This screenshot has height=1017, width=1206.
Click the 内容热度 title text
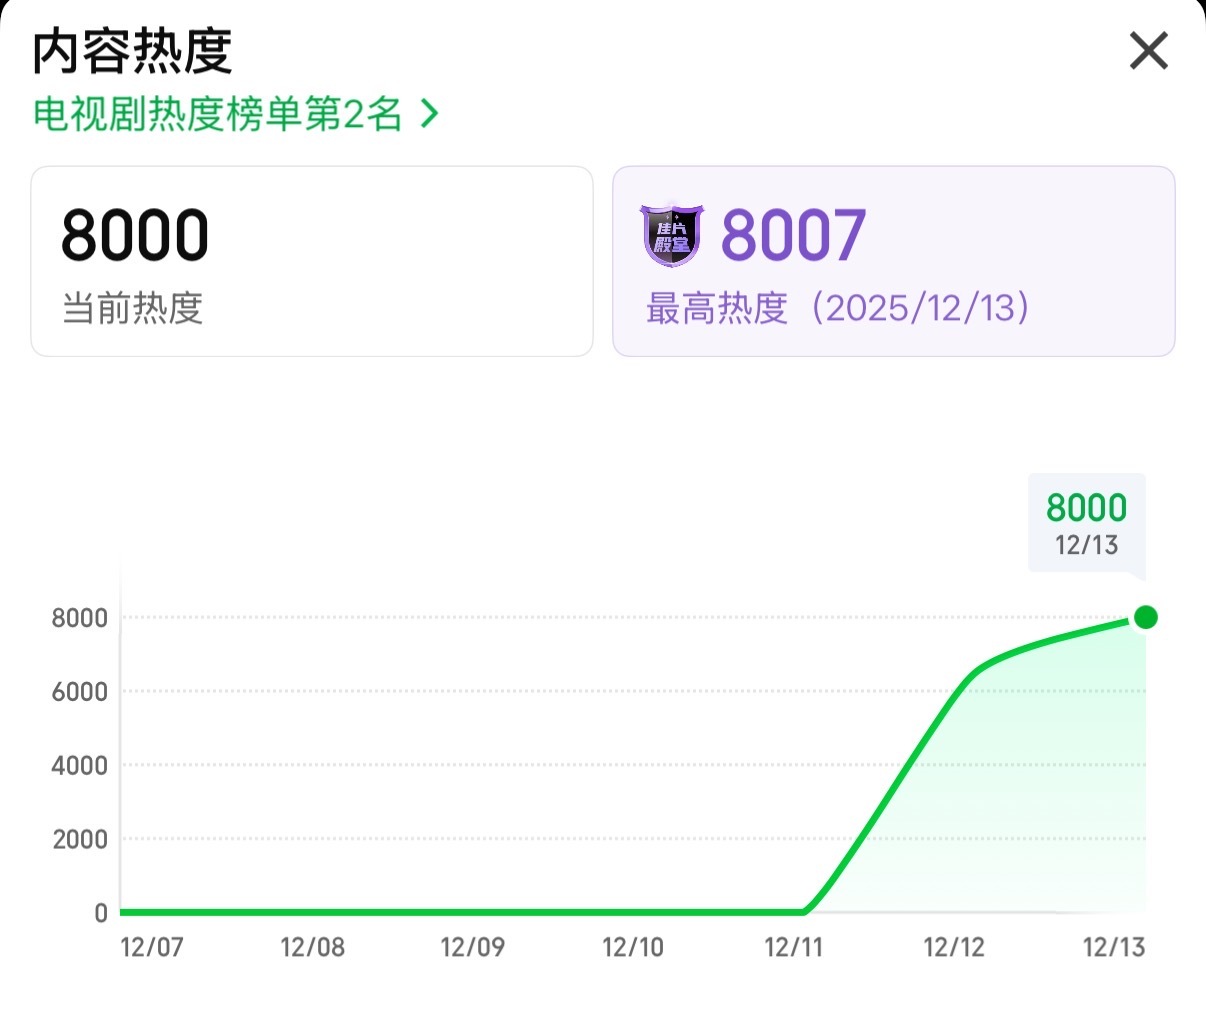[x=132, y=52]
